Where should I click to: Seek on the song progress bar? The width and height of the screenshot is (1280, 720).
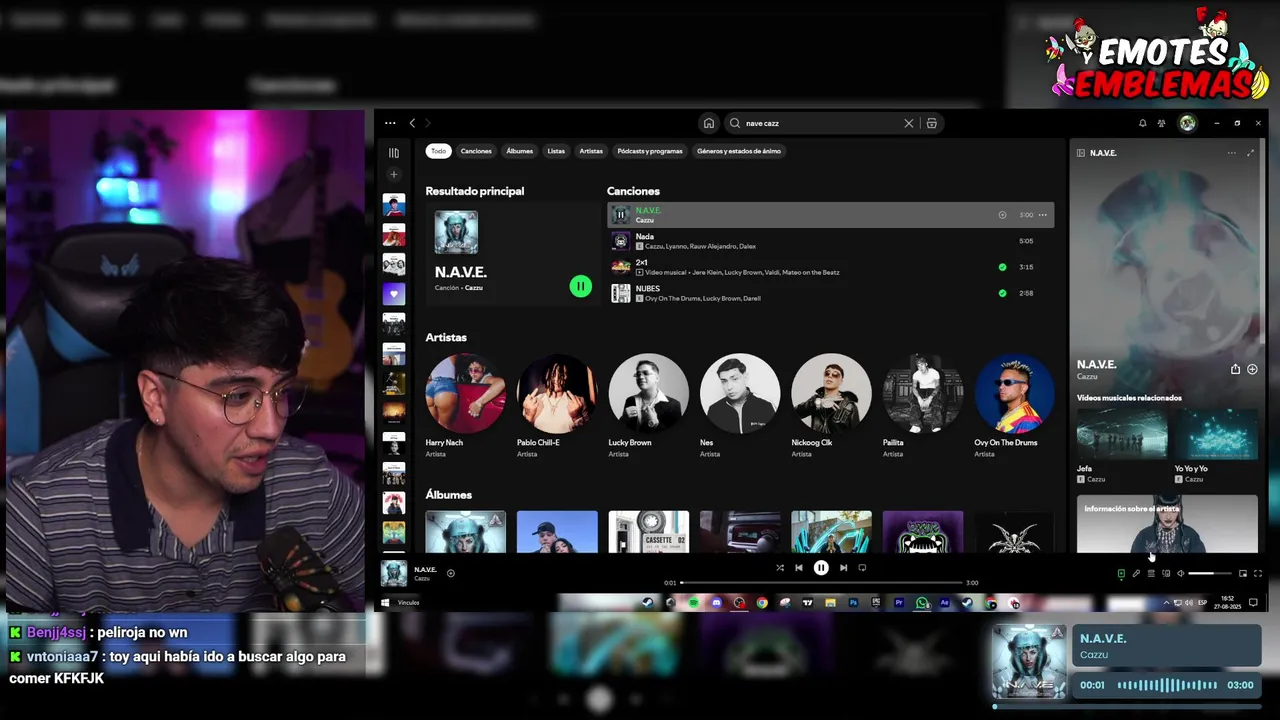coord(821,583)
